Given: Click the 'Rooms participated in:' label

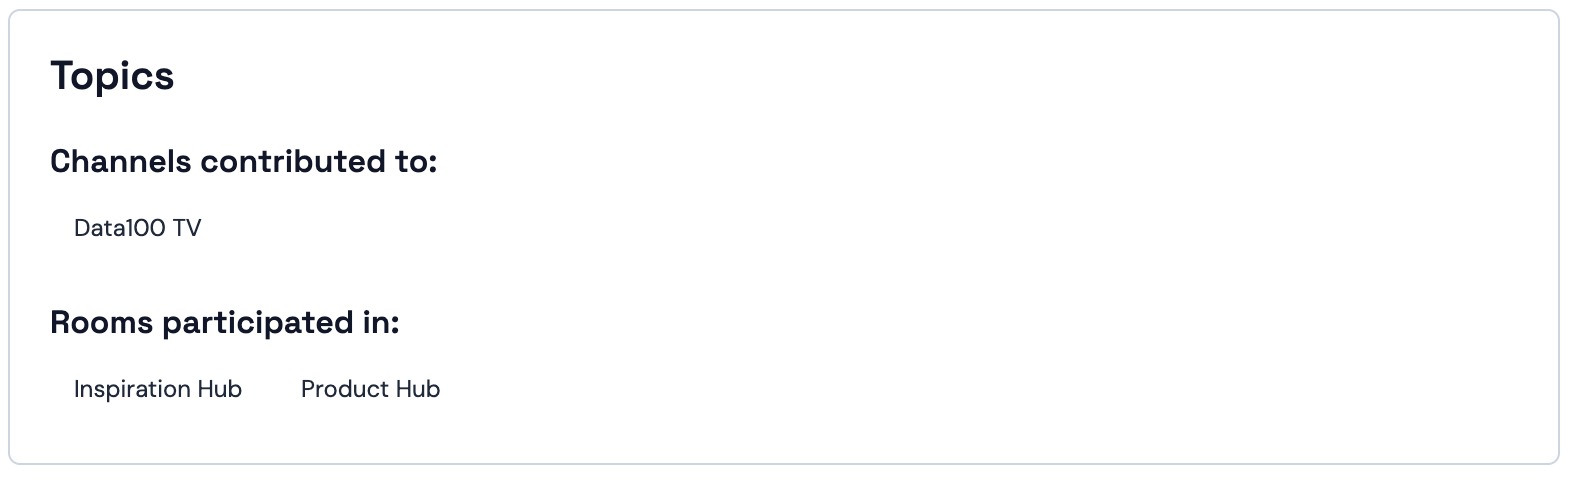Looking at the screenshot, I should (225, 323).
